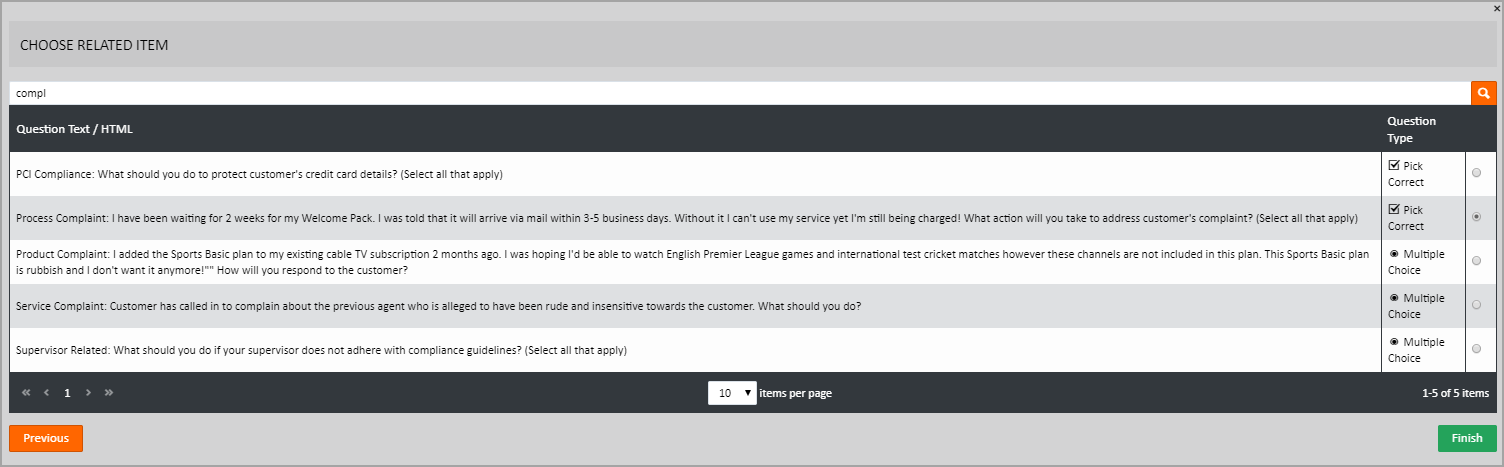Image resolution: width=1504 pixels, height=467 pixels.
Task: Sort by the Question Text / HTML header
Action: click(x=75, y=129)
